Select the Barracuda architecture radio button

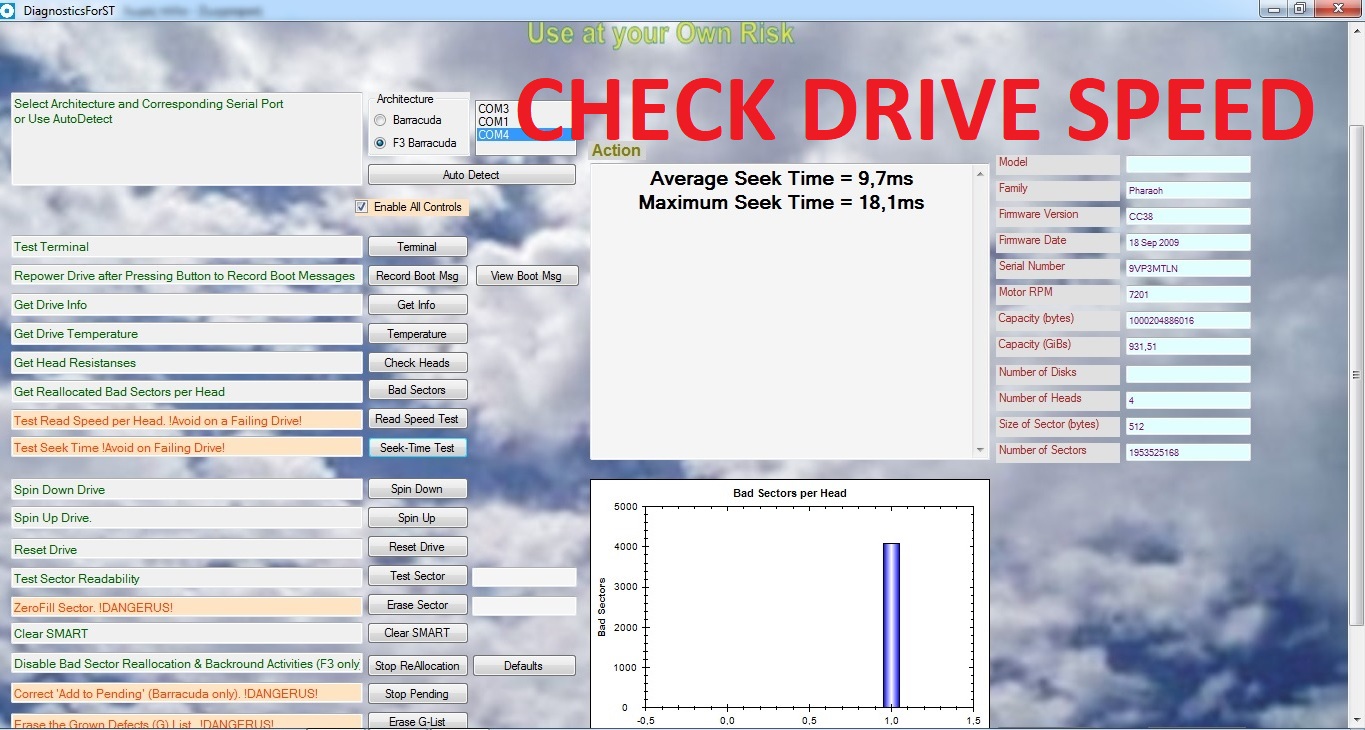[x=380, y=120]
